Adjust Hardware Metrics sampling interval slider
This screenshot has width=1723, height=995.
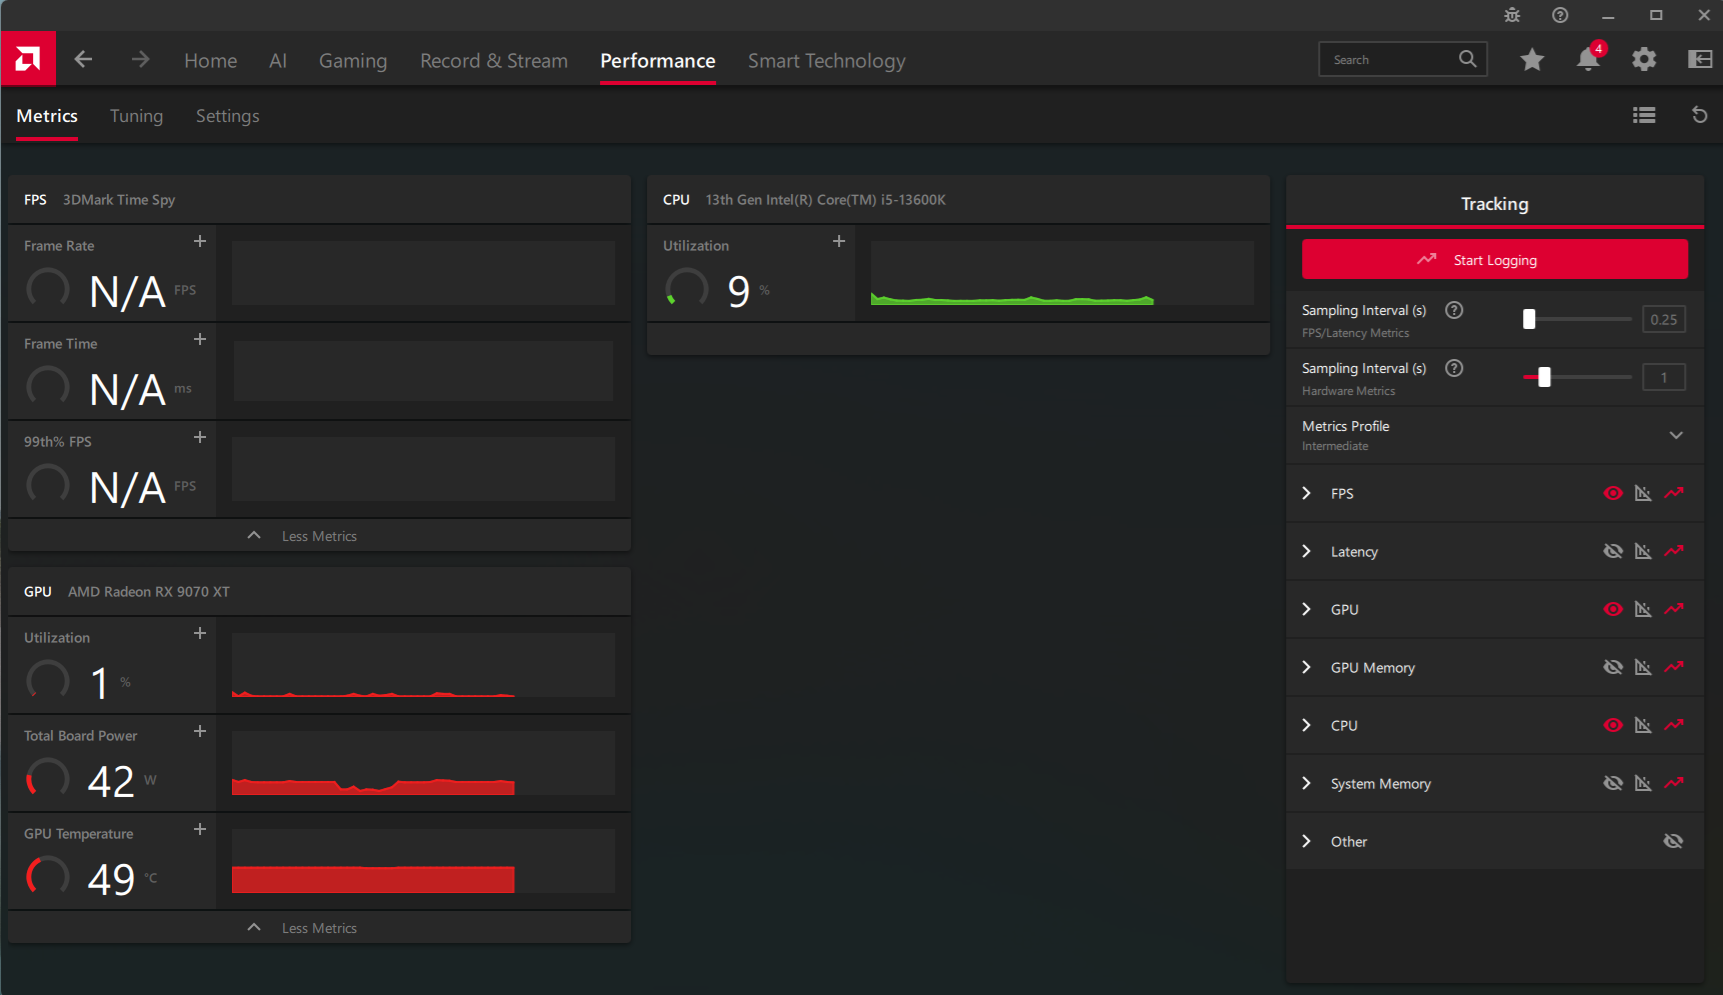coord(1577,377)
